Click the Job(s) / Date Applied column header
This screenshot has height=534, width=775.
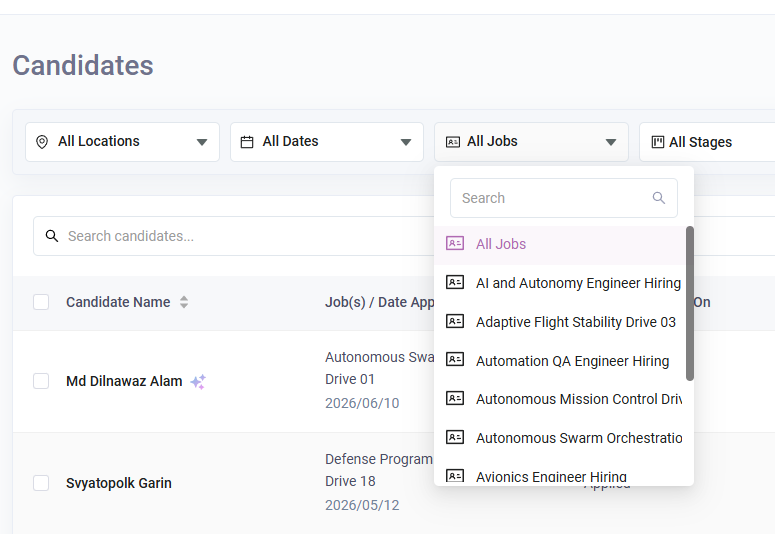(380, 302)
